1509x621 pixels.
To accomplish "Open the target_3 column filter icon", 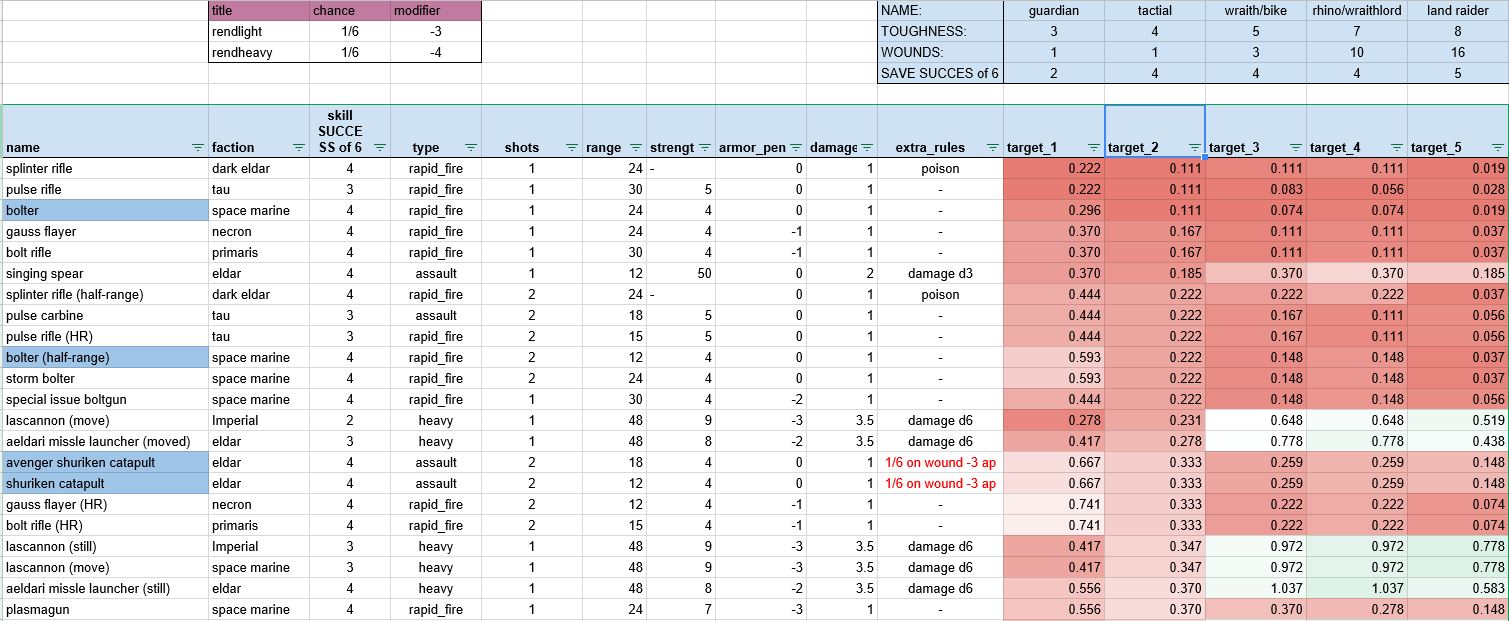I will click(1295, 148).
